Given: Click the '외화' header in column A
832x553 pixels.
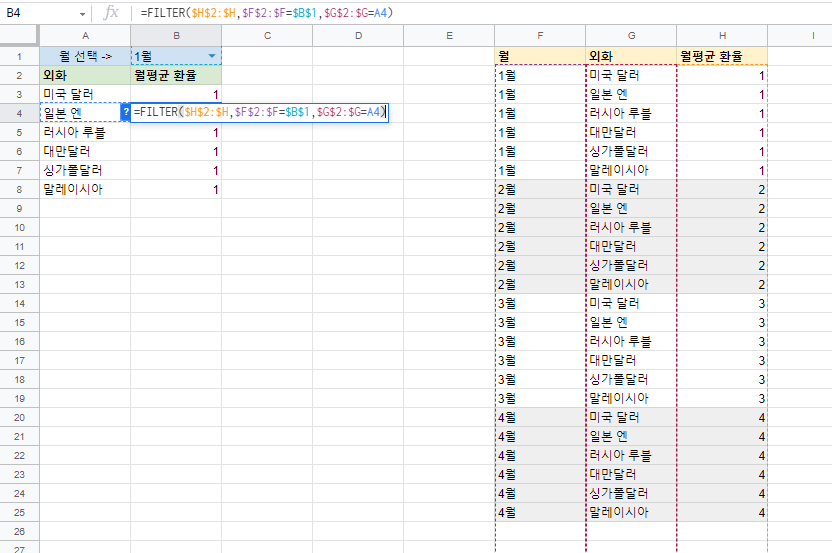Looking at the screenshot, I should pyautogui.click(x=85, y=75).
